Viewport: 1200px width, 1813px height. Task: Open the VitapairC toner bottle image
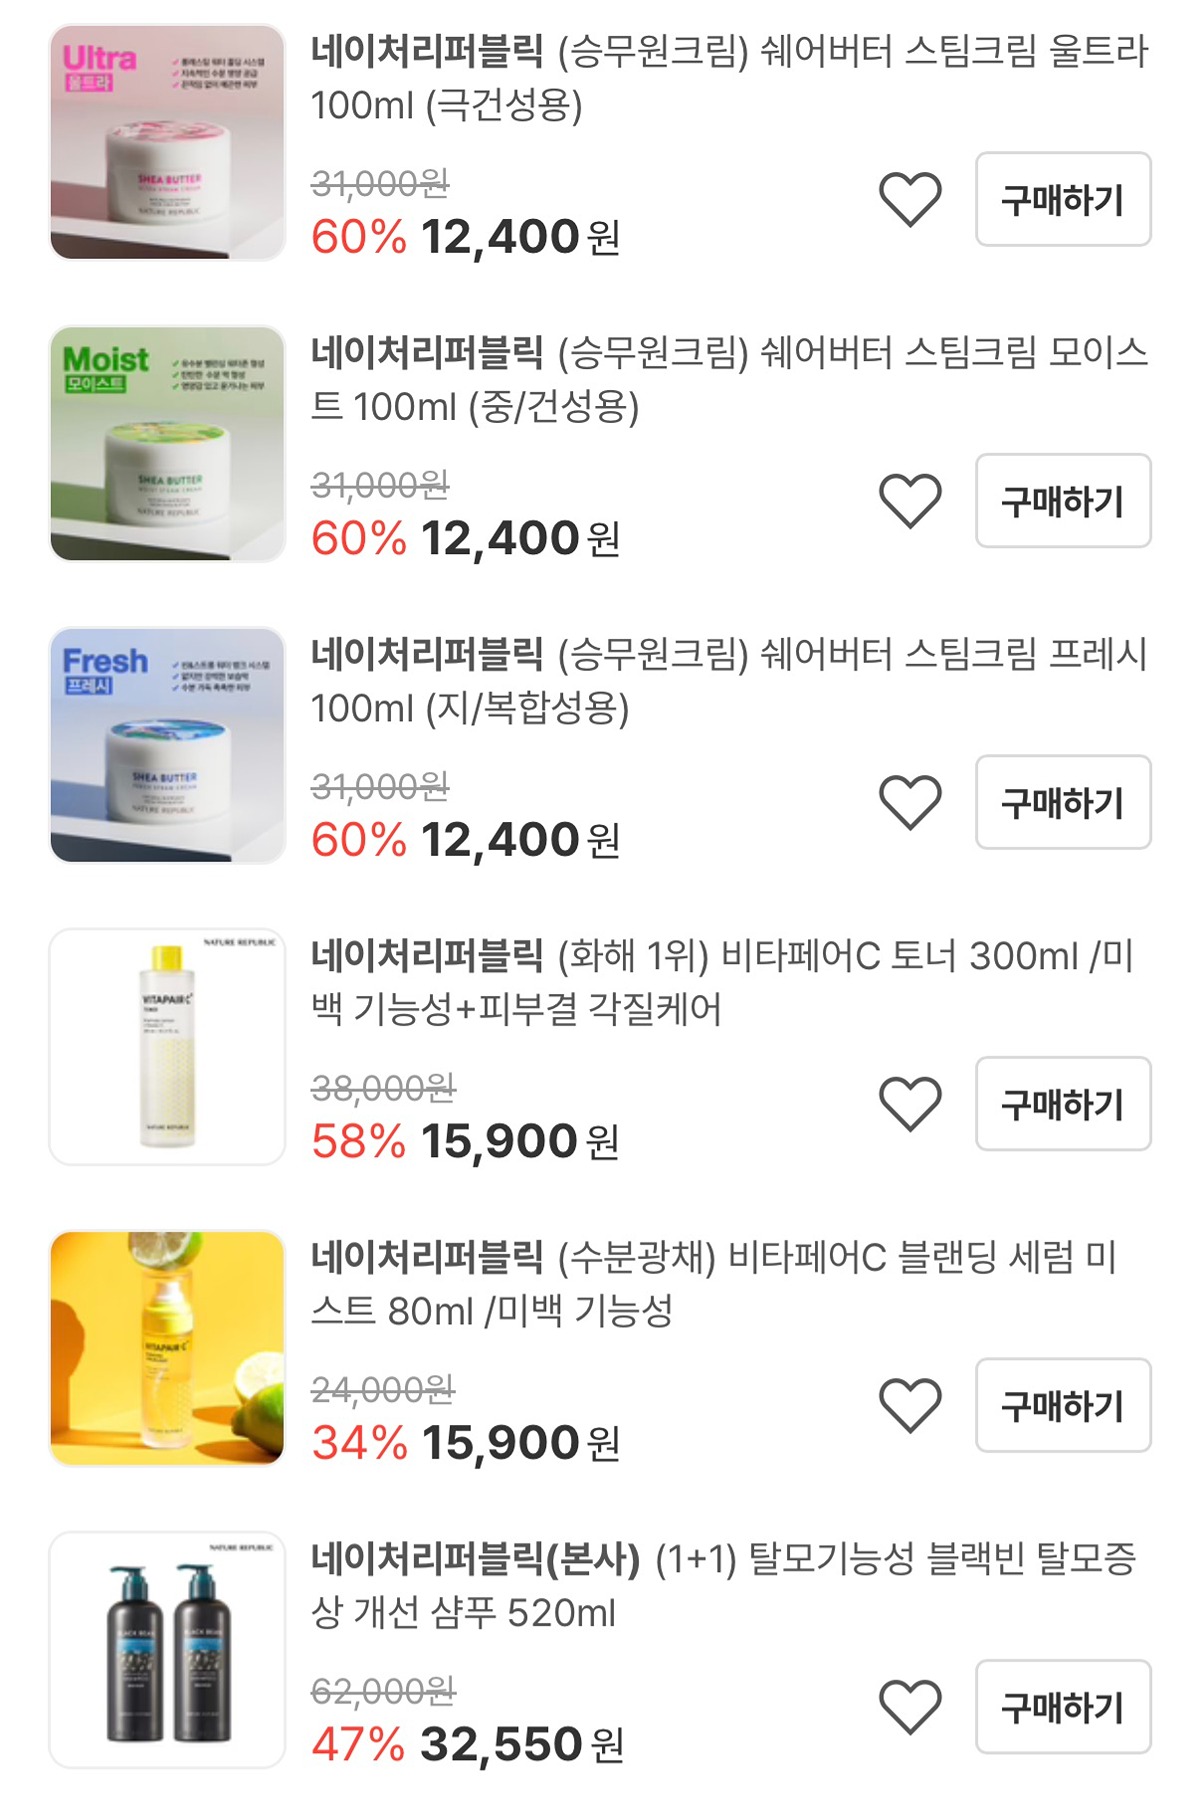click(x=167, y=1047)
